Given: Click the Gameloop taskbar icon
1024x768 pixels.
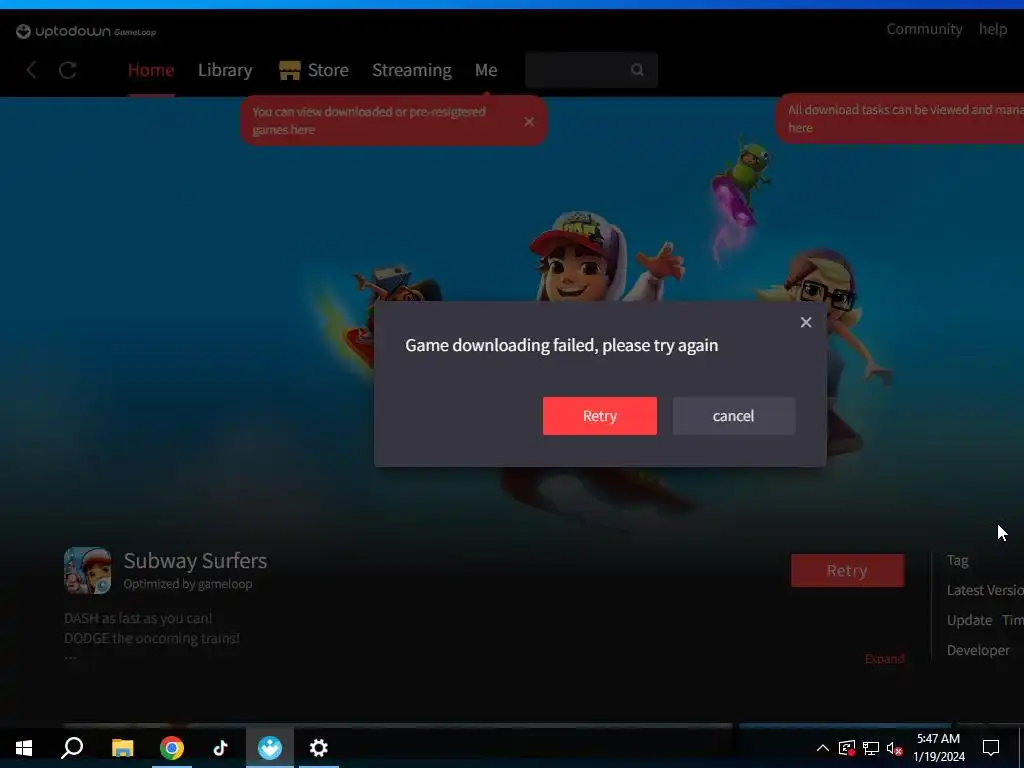Looking at the screenshot, I should (270, 748).
